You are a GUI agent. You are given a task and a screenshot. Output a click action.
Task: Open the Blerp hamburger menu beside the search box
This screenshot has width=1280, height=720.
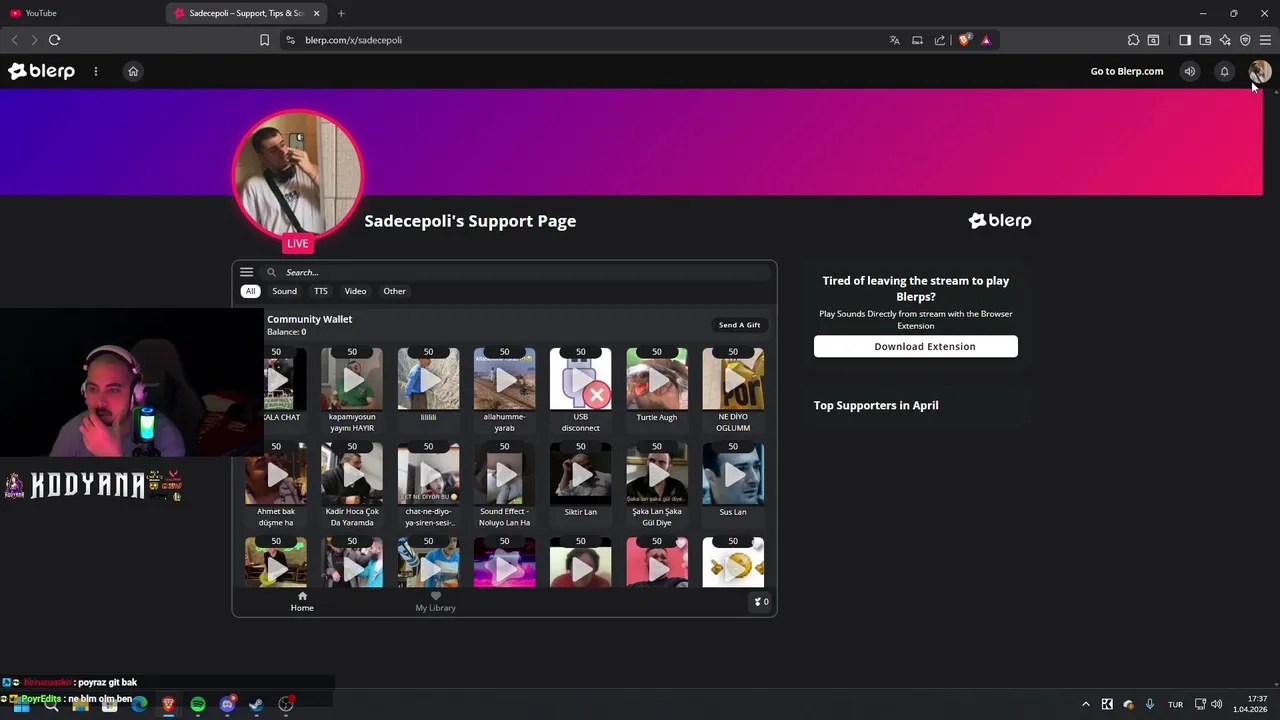(246, 272)
